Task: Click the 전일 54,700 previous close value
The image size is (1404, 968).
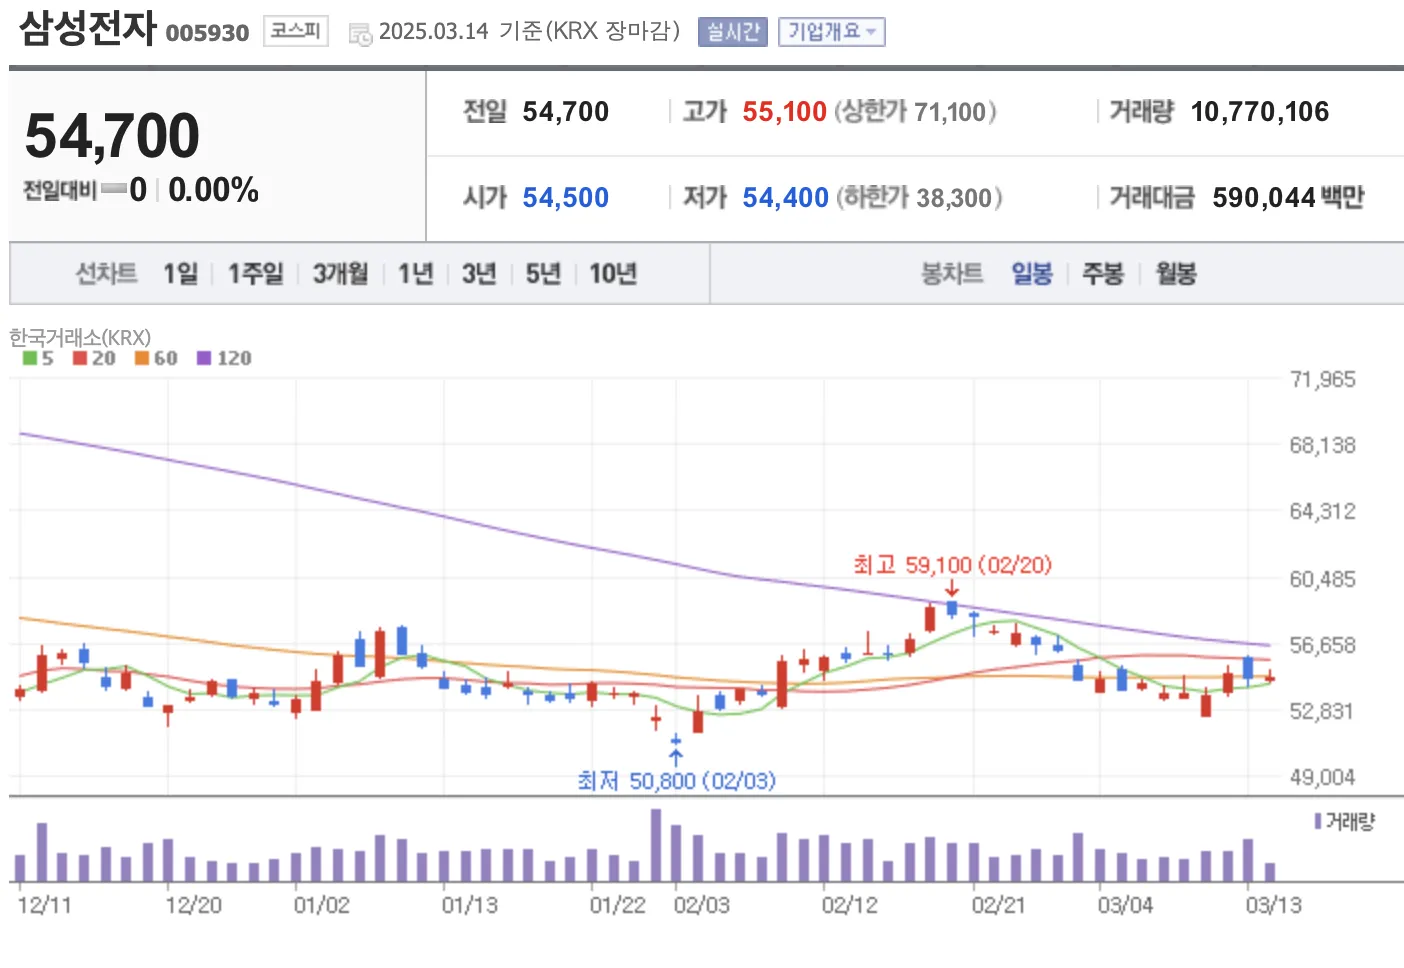Action: click(565, 111)
